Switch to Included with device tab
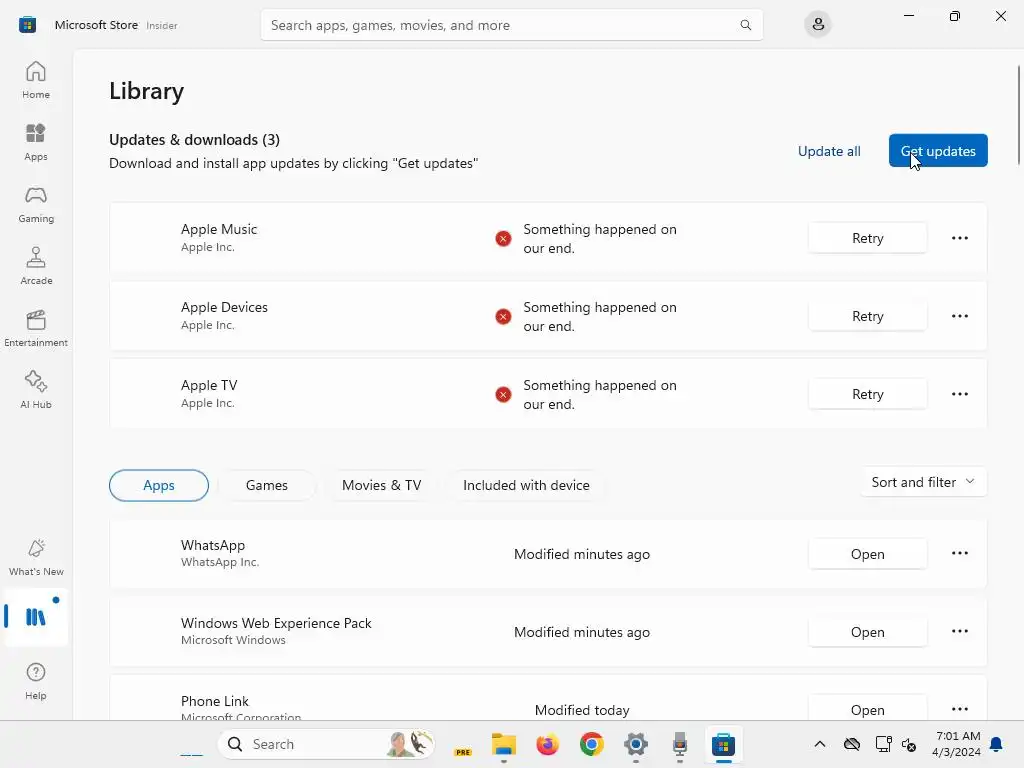 pyautogui.click(x=526, y=485)
